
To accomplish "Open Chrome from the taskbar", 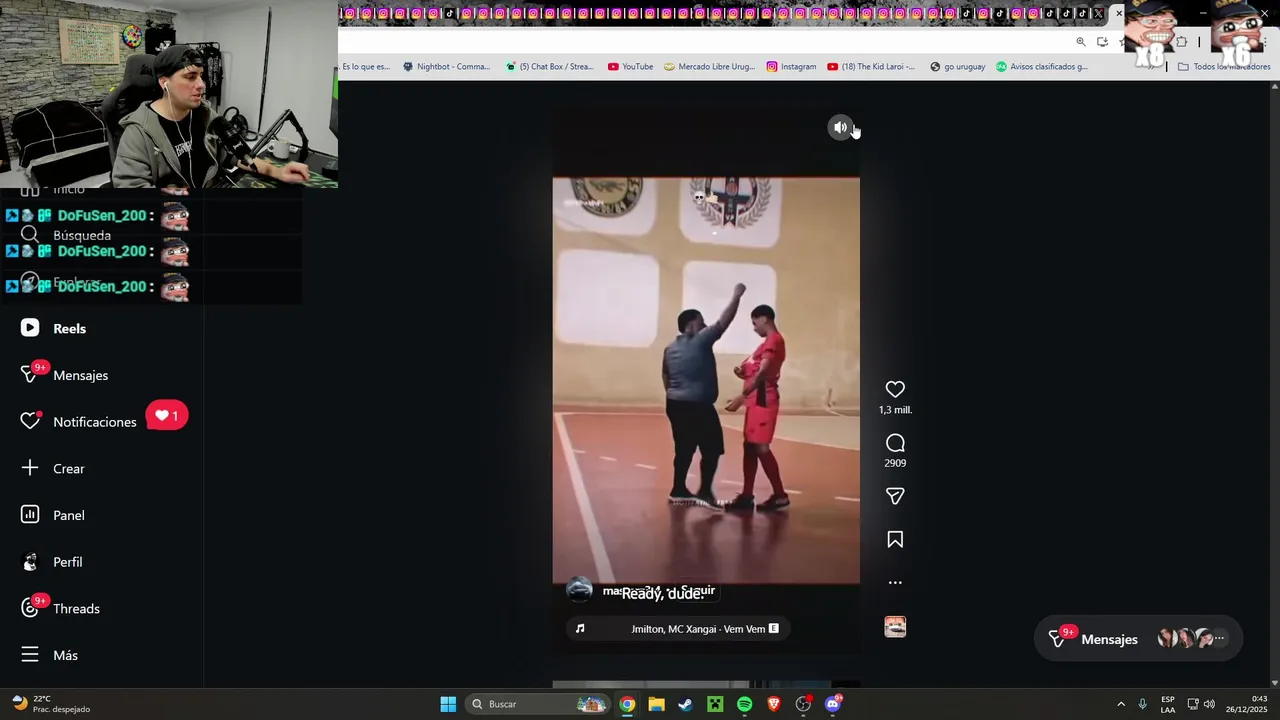I will [627, 704].
